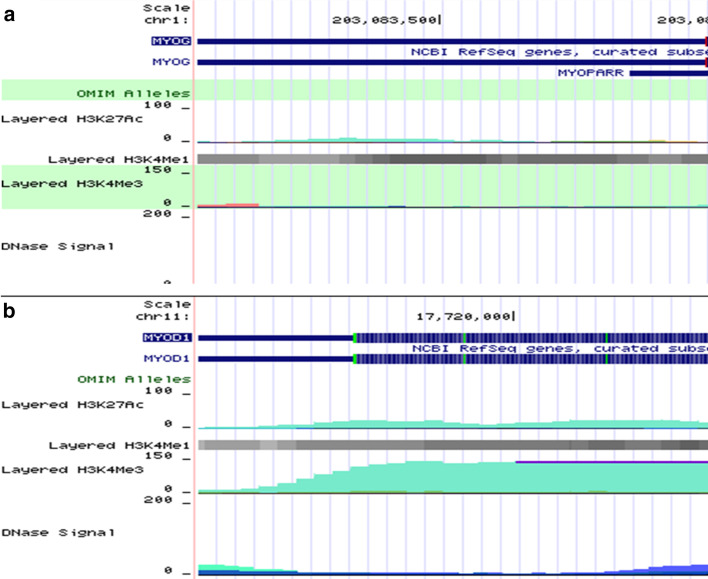Click the 17,720,000 position marker

(x=464, y=316)
